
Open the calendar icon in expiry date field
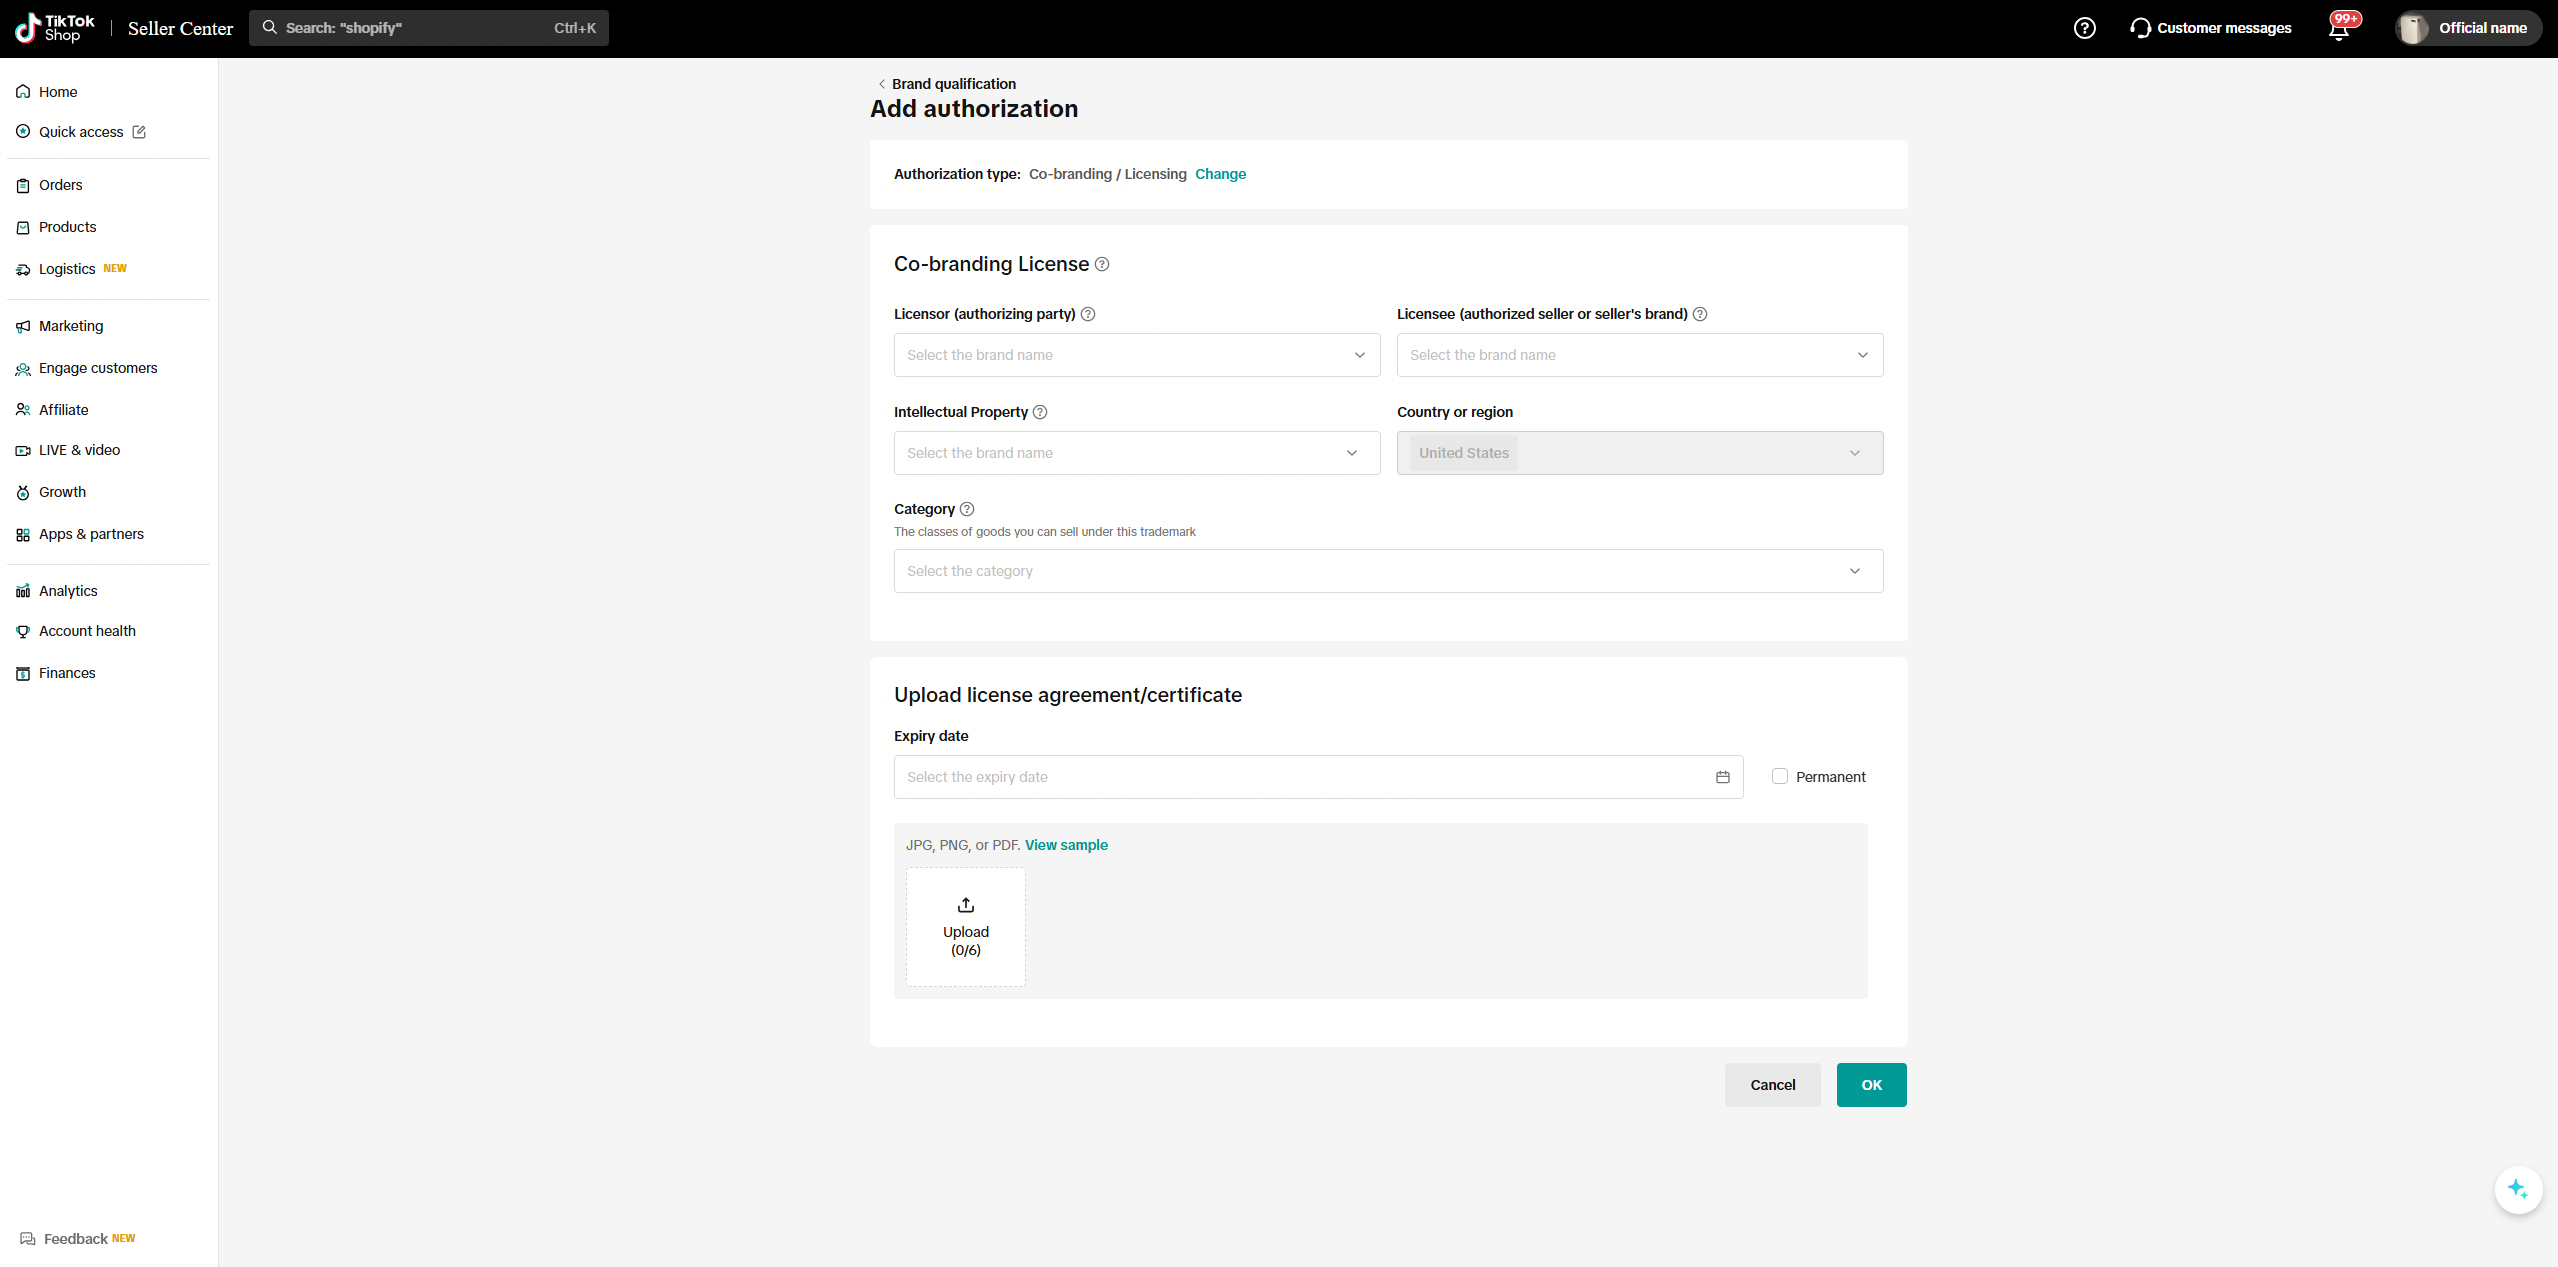(1723, 777)
